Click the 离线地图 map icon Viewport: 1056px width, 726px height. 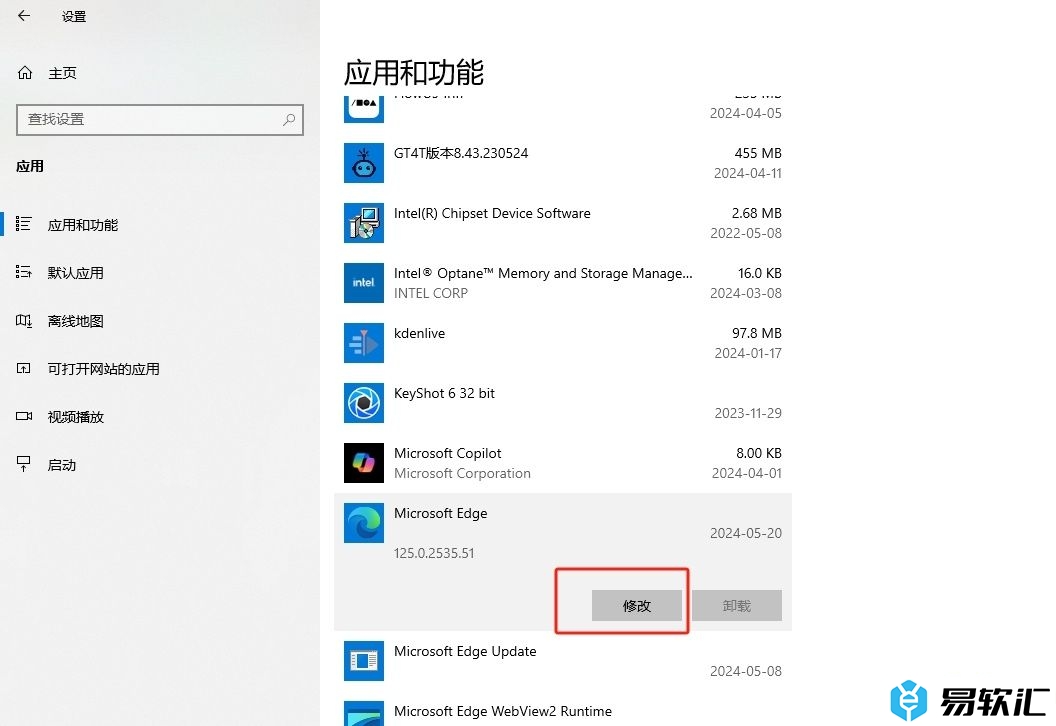point(24,321)
